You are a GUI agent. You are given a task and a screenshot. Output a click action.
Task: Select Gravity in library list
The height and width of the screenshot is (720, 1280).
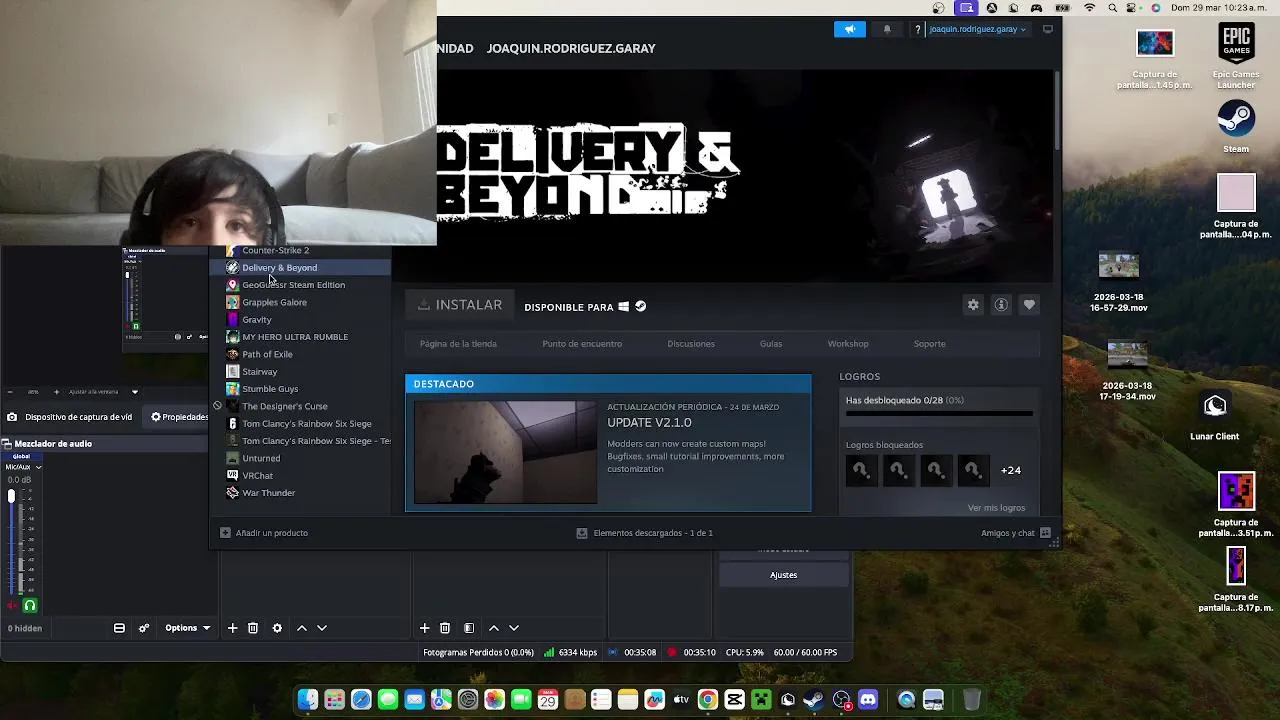coord(300,320)
